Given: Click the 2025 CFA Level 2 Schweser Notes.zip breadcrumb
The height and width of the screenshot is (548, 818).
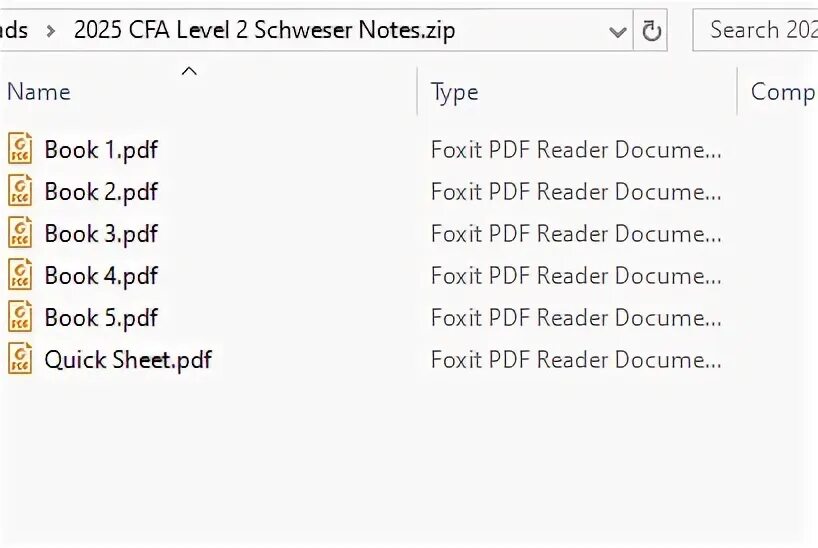Looking at the screenshot, I should coord(264,31).
